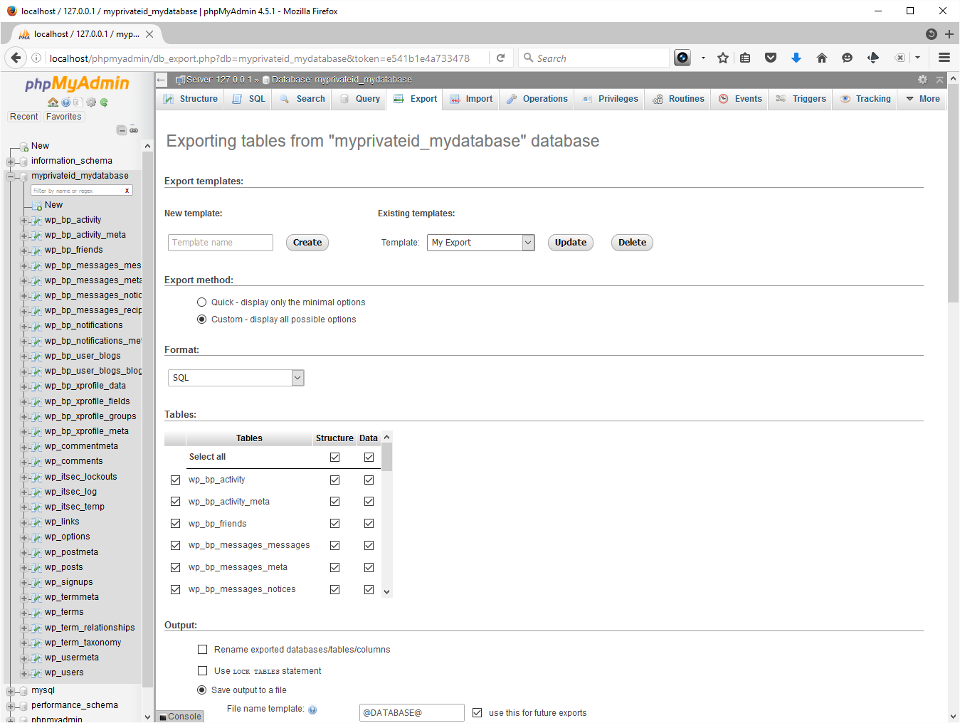
Task: Click the tables list scrollbar down arrow
Action: tap(386, 591)
